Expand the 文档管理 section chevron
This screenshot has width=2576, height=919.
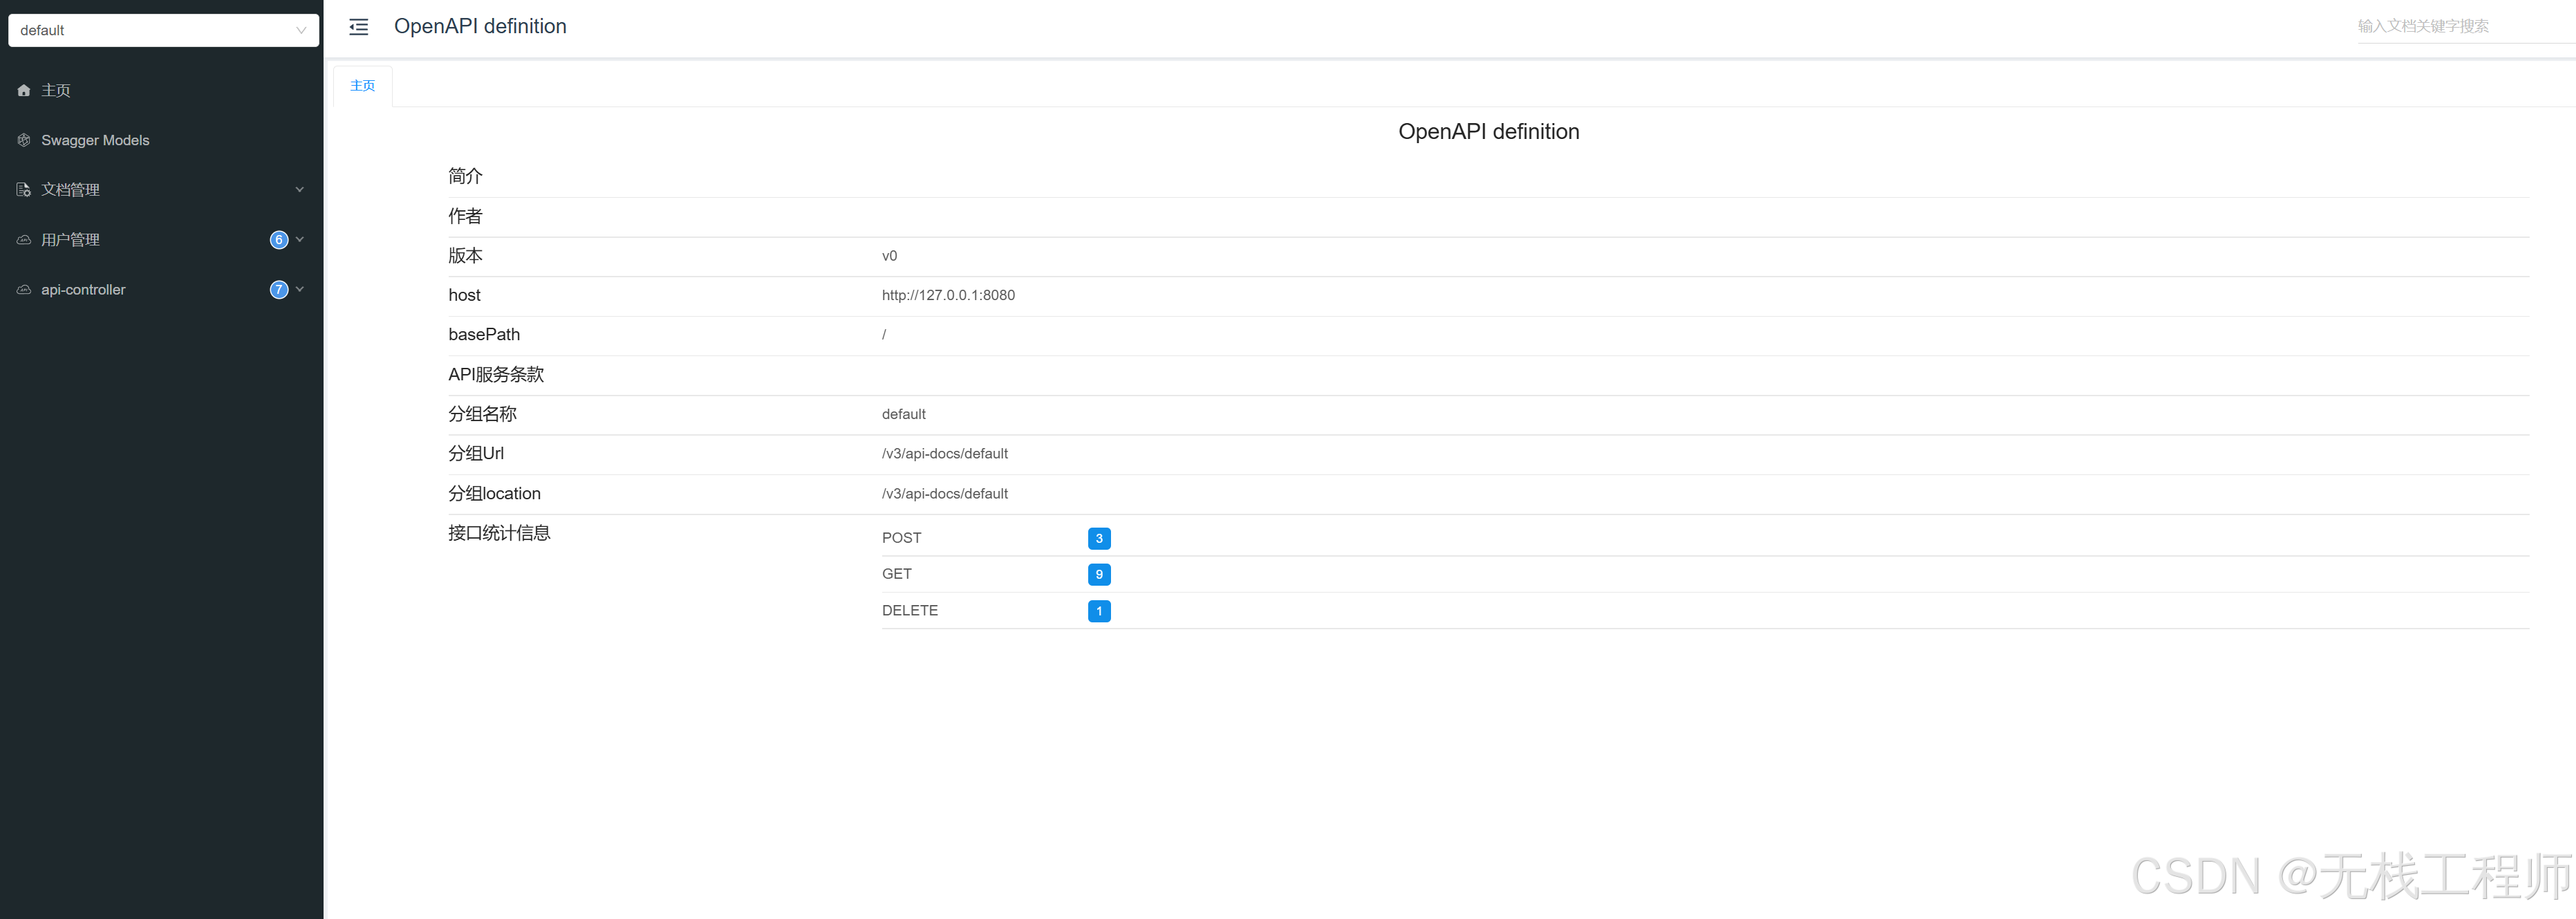point(298,189)
